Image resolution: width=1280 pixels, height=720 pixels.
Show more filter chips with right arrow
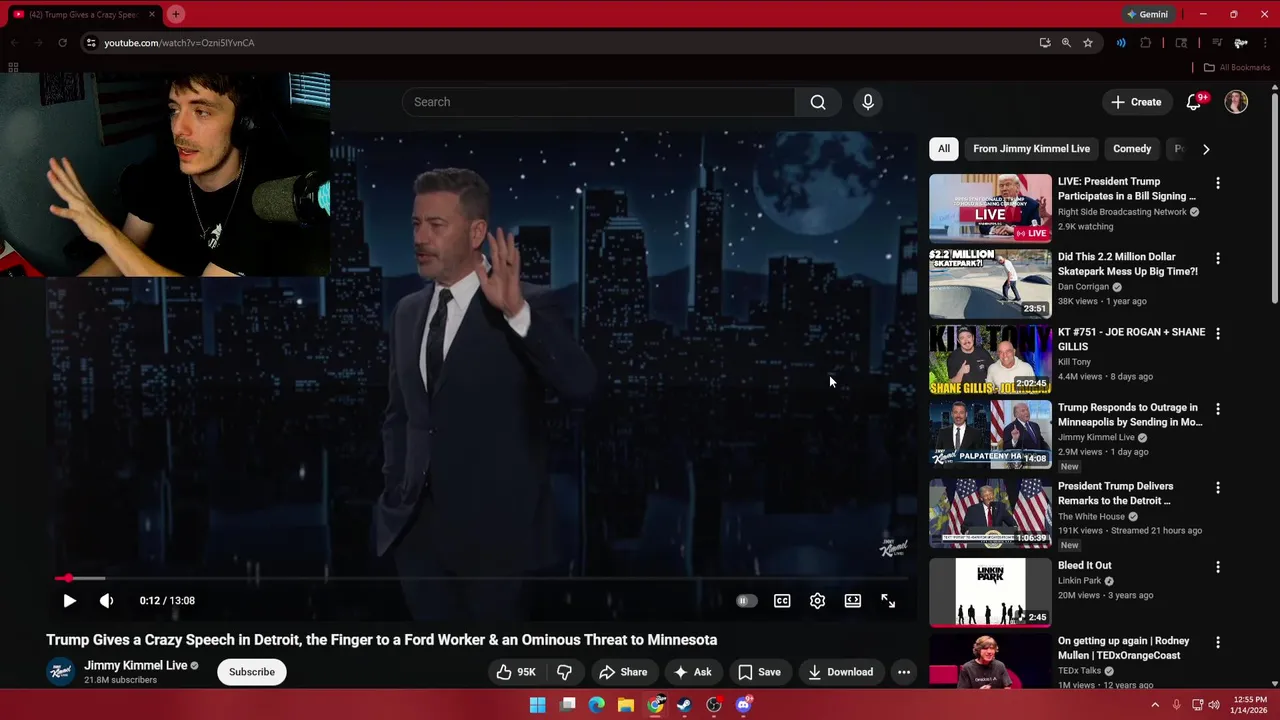(1206, 149)
